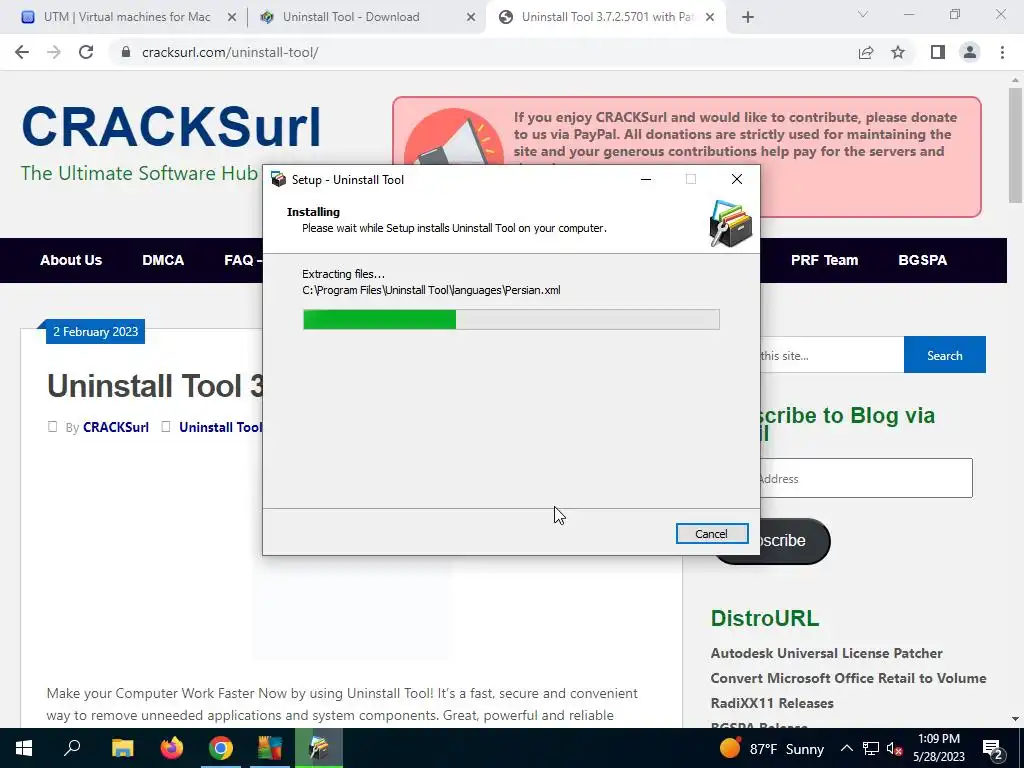This screenshot has width=1024, height=768.
Task: Click the site lock icon in address bar
Action: tap(126, 52)
